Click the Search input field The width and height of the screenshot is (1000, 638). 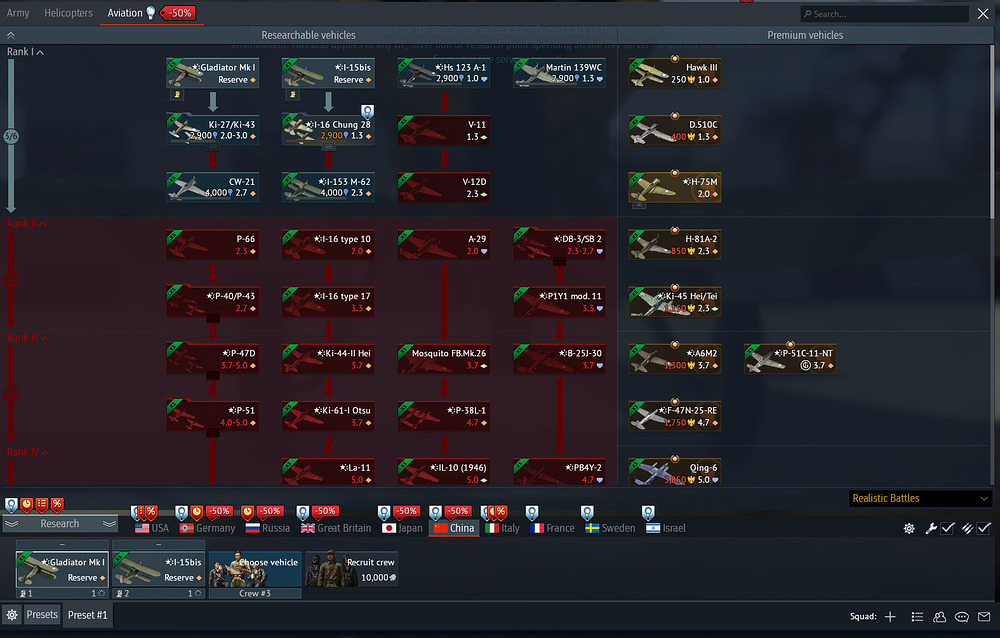click(x=885, y=13)
